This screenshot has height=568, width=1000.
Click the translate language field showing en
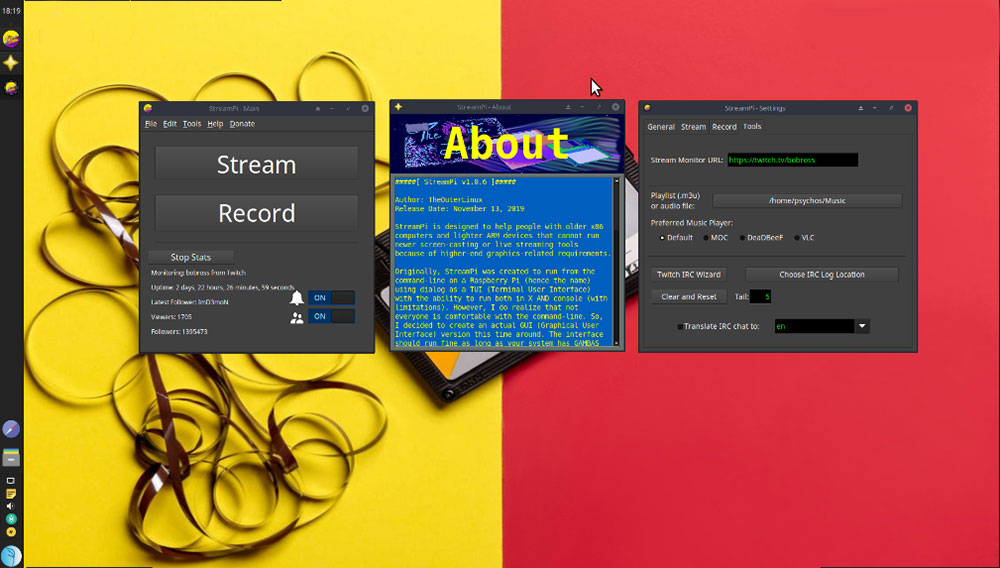click(x=814, y=326)
